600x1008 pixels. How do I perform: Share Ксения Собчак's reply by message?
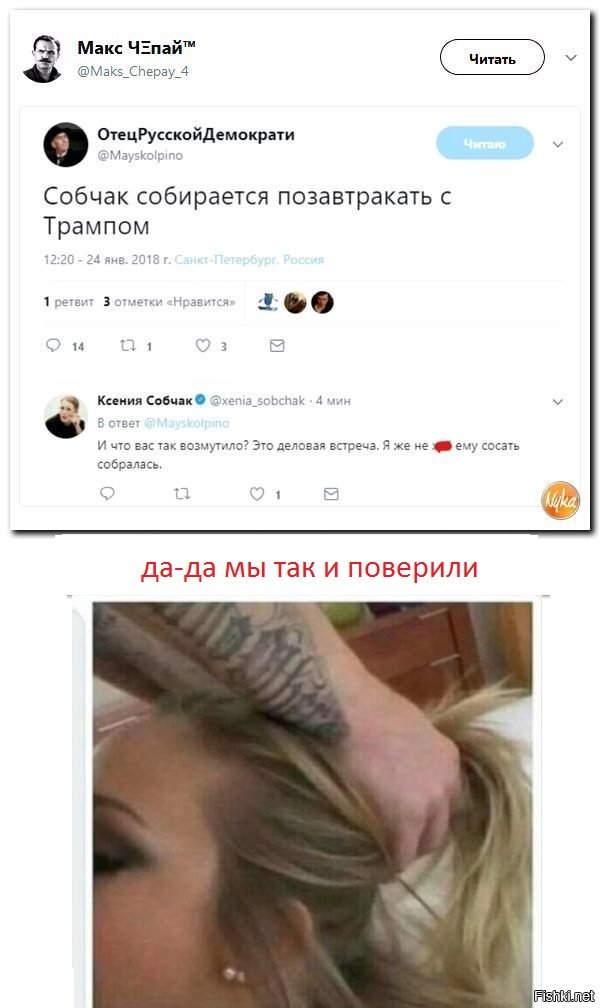coord(331,494)
